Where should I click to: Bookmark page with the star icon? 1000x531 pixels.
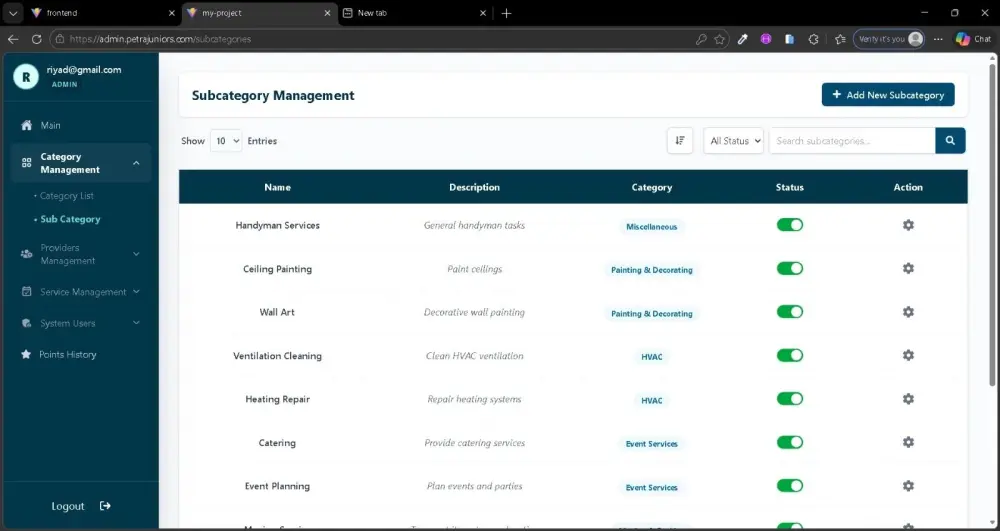point(720,39)
